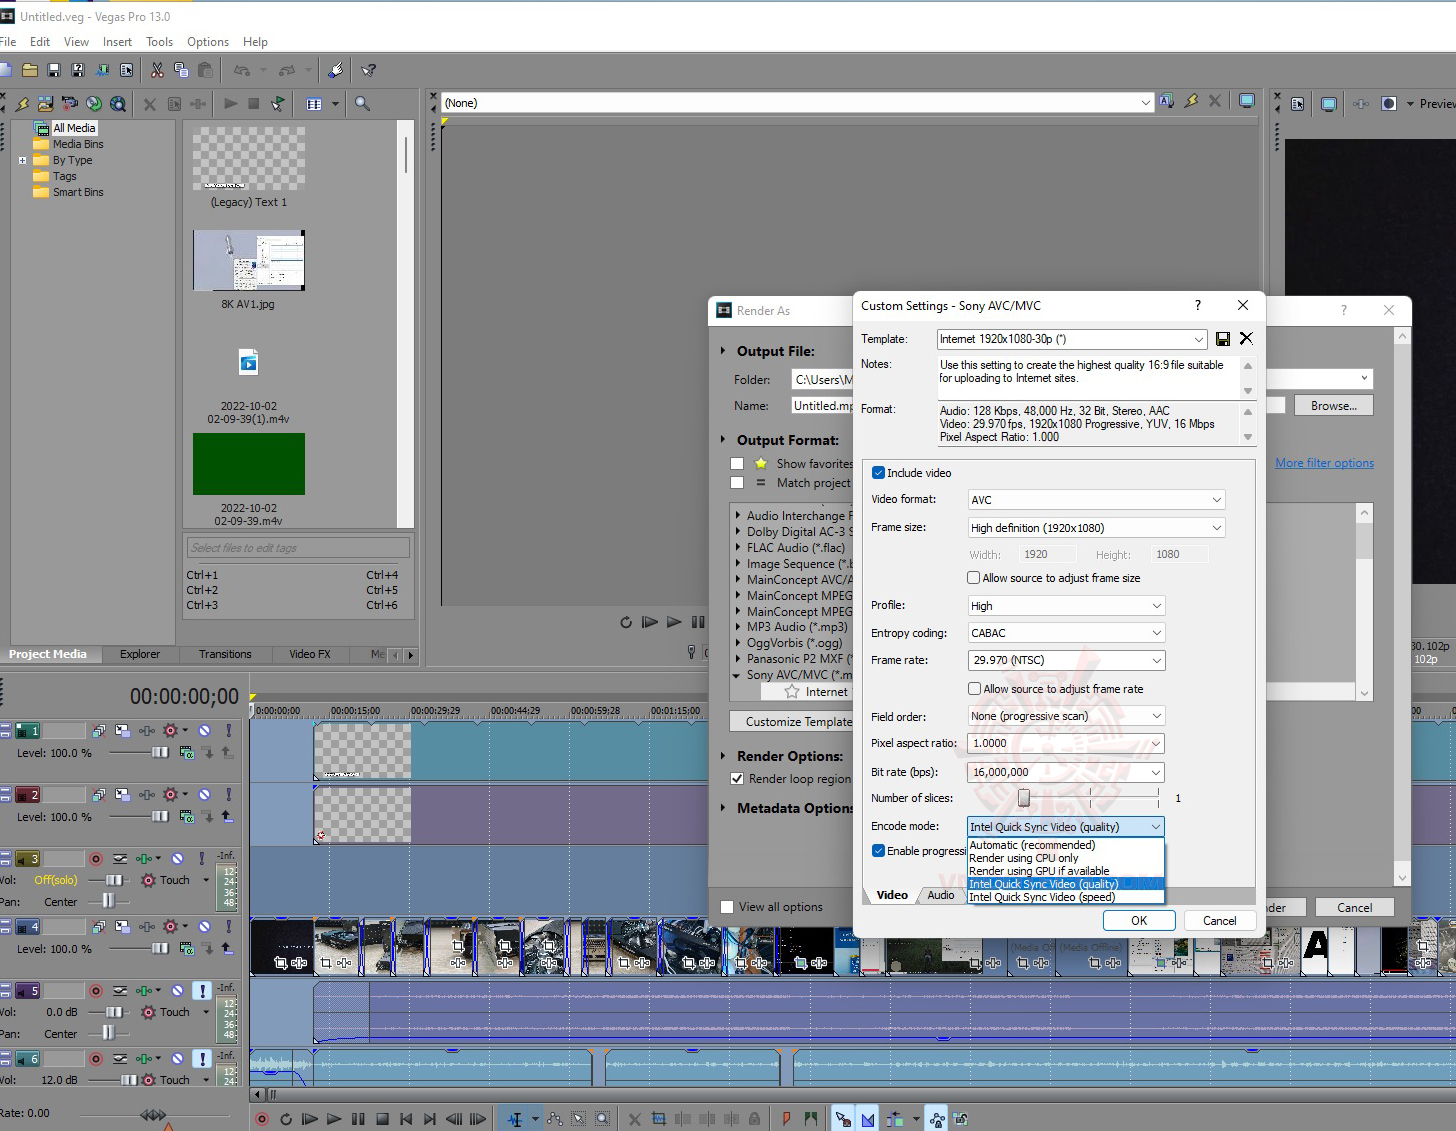Click Go to Start in transport bar

pyautogui.click(x=406, y=1119)
